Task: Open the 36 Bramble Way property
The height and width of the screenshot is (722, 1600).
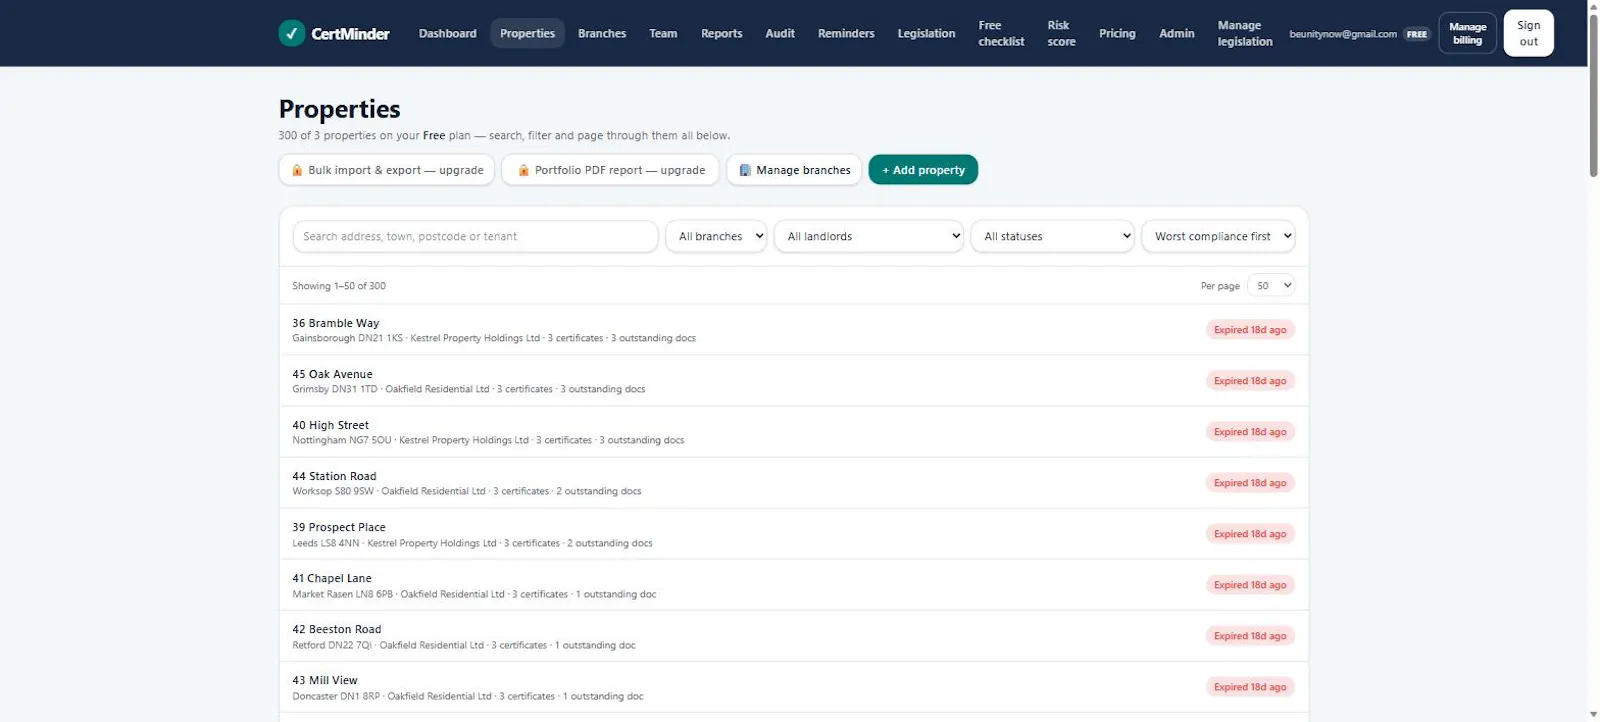Action: tap(793, 330)
